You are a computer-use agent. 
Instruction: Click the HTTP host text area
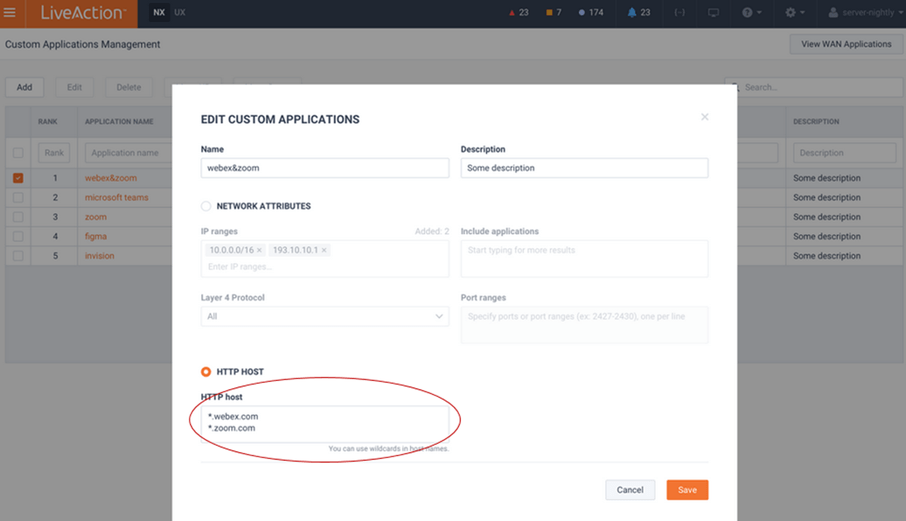(x=325, y=424)
